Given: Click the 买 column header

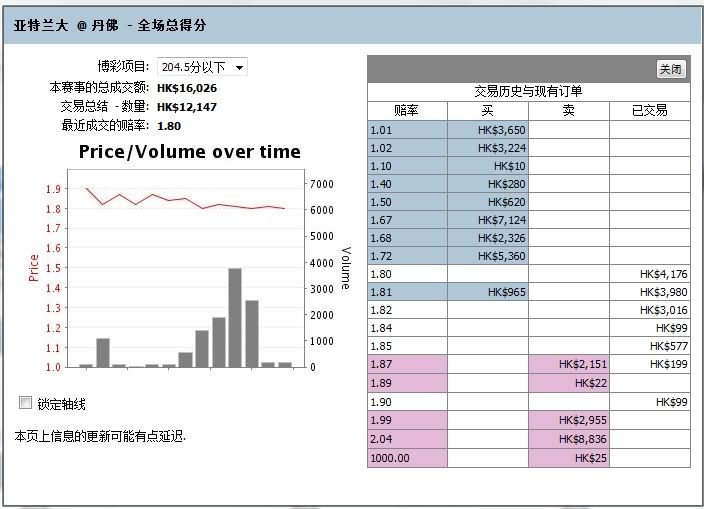Looking at the screenshot, I should (x=488, y=110).
